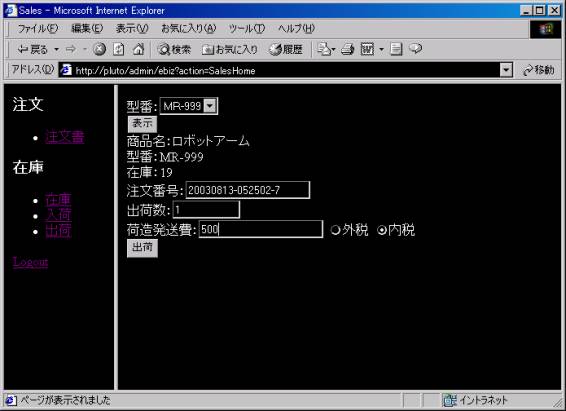Click the Refresh page icon
The height and width of the screenshot is (411, 566).
coord(119,49)
